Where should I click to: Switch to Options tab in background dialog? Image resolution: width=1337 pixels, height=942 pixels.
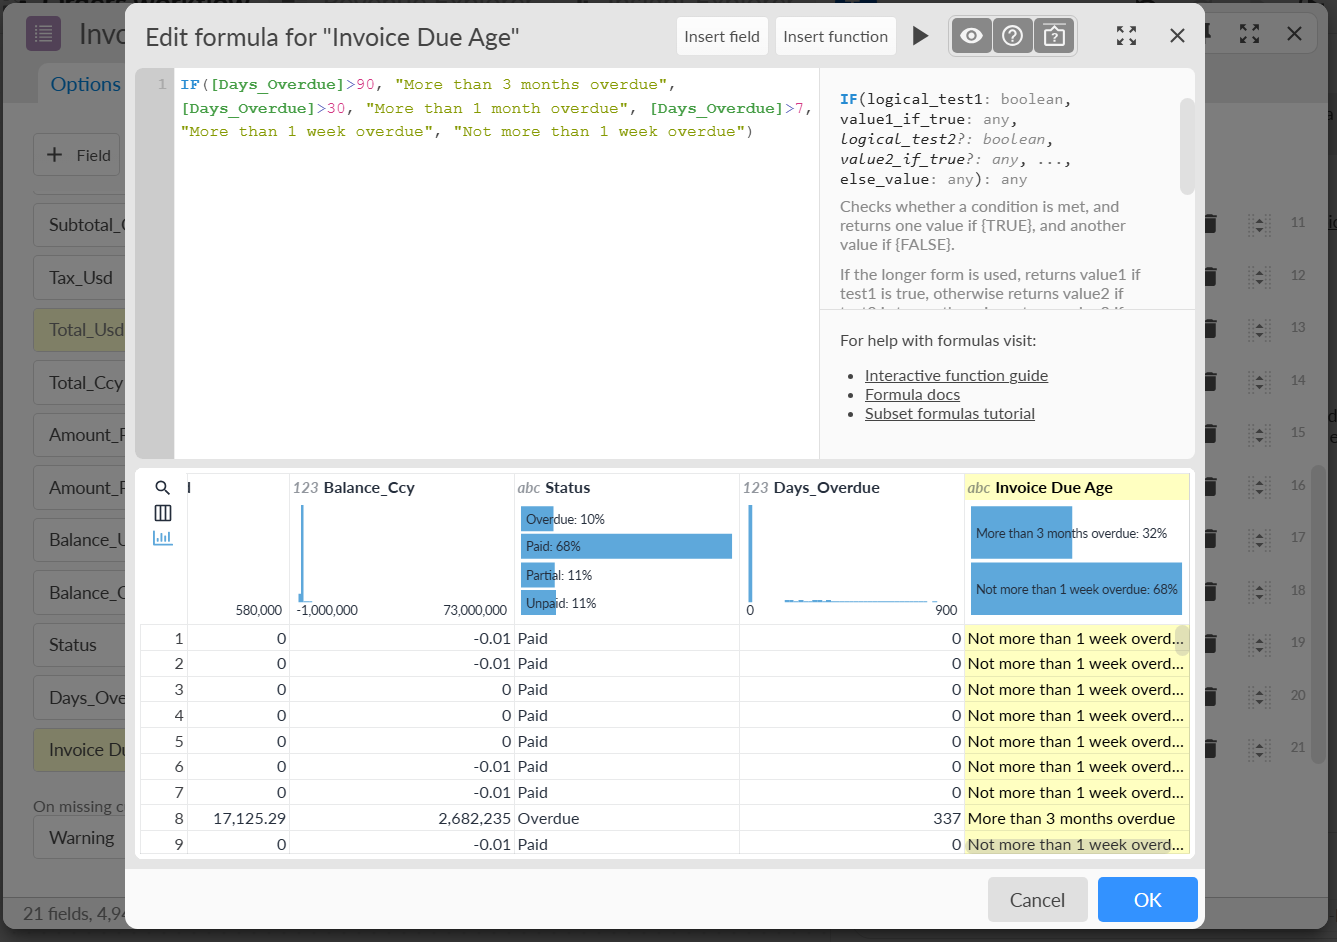coord(85,84)
